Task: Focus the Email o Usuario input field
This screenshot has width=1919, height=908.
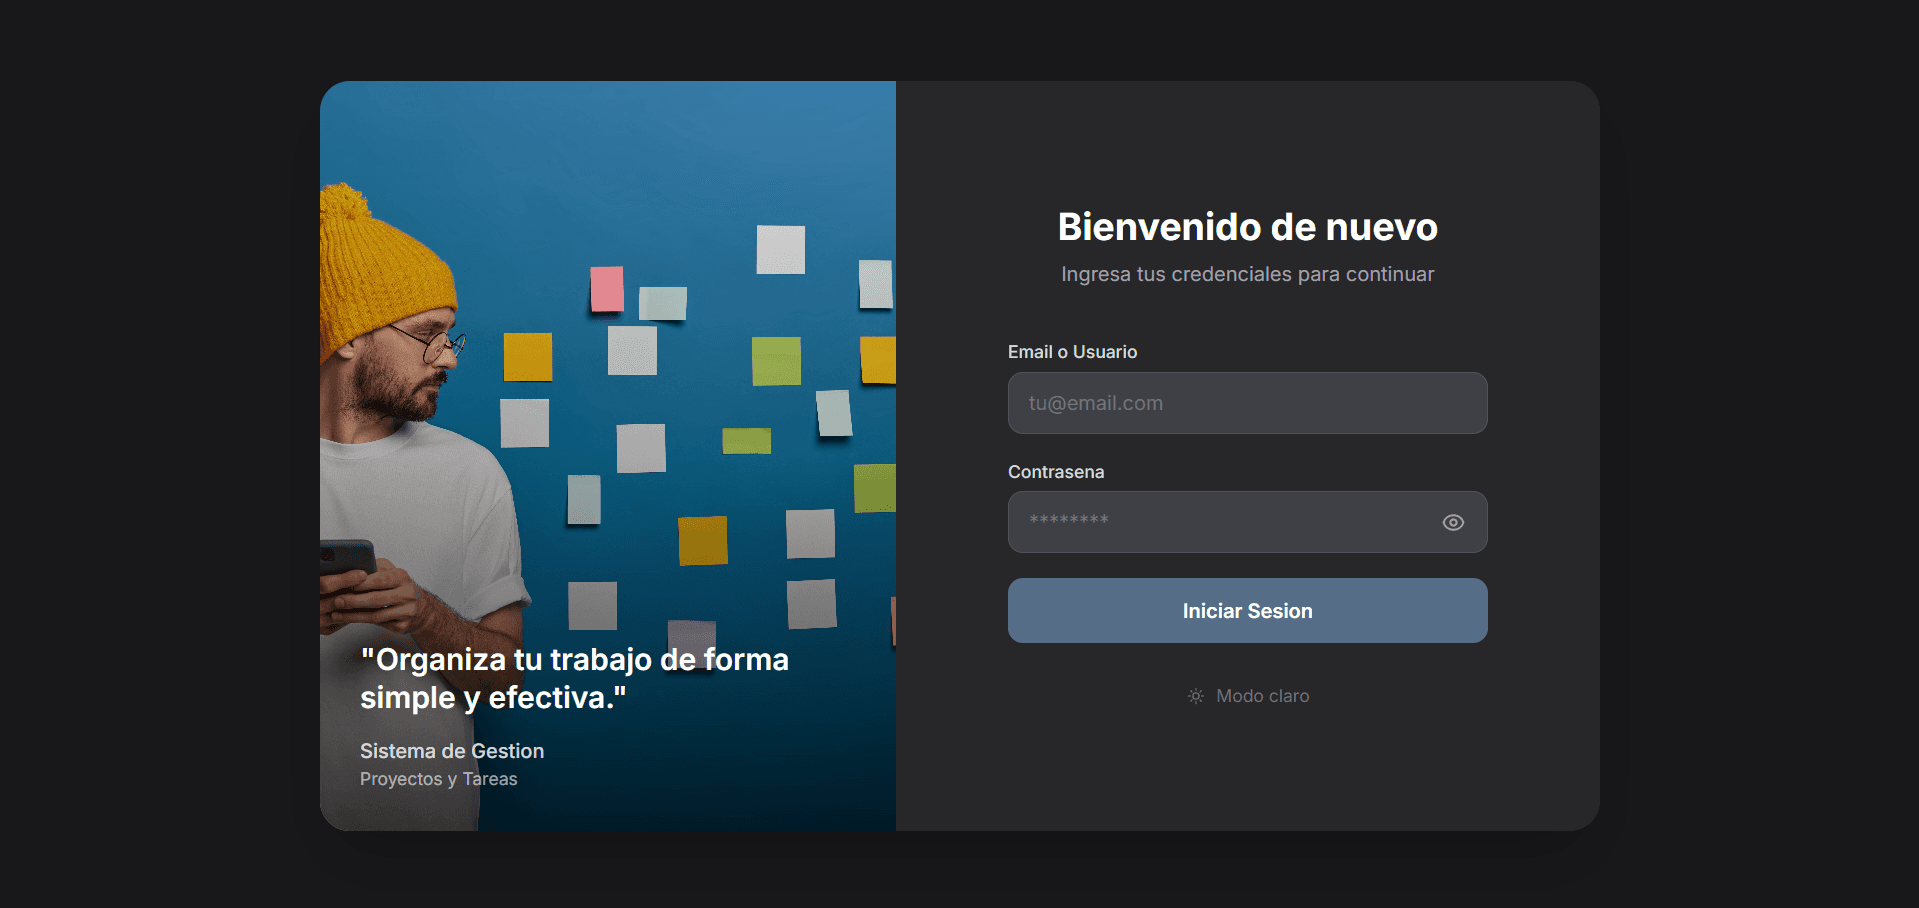Action: (x=1247, y=403)
